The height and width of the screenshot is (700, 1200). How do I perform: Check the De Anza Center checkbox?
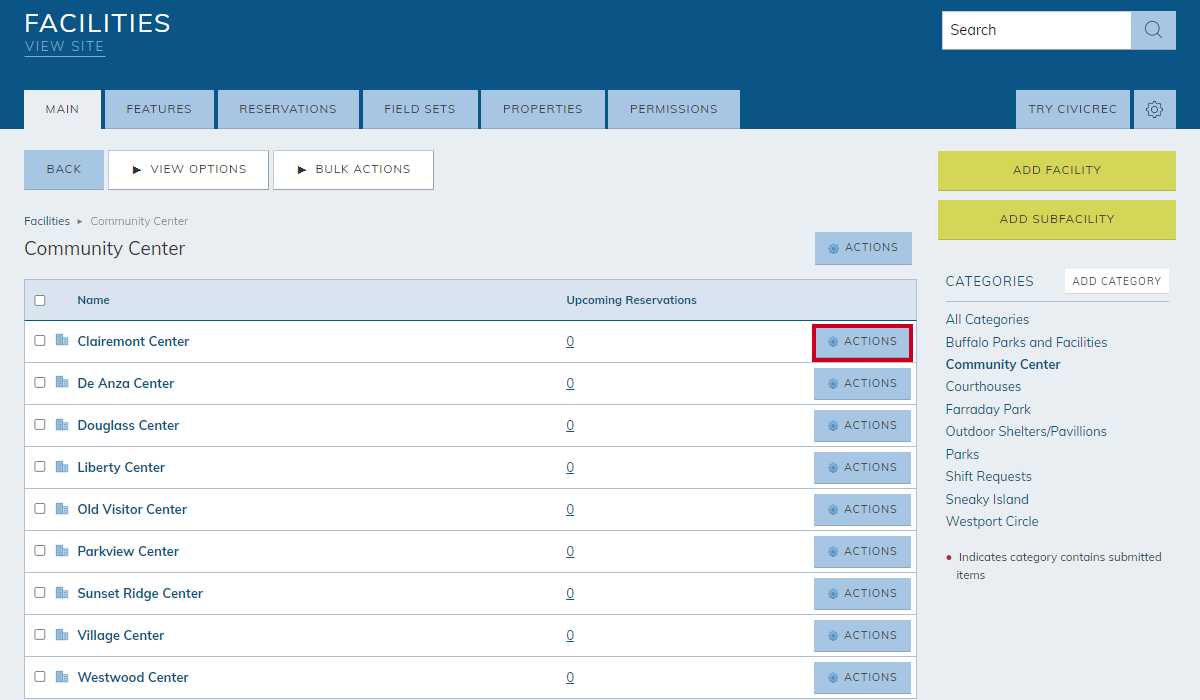click(x=40, y=382)
